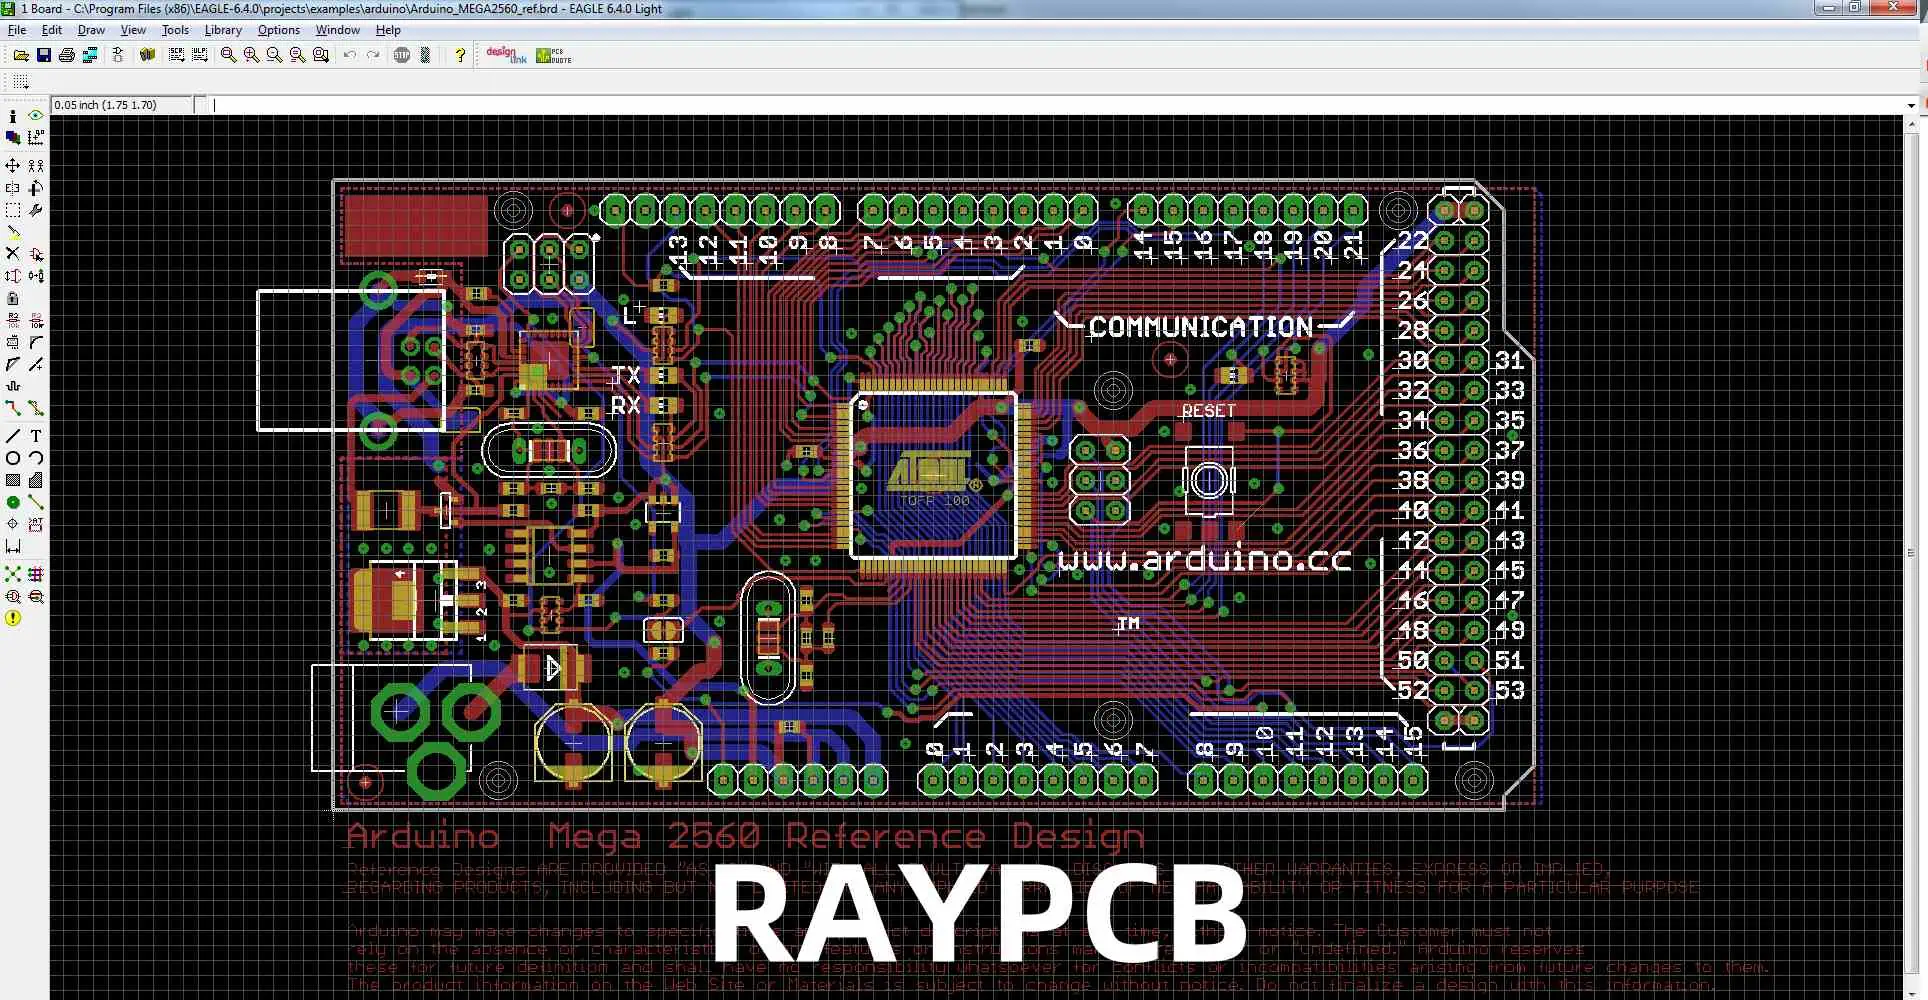The width and height of the screenshot is (1928, 1000).
Task: Click the Ratsnest tool icon
Action: [13, 574]
